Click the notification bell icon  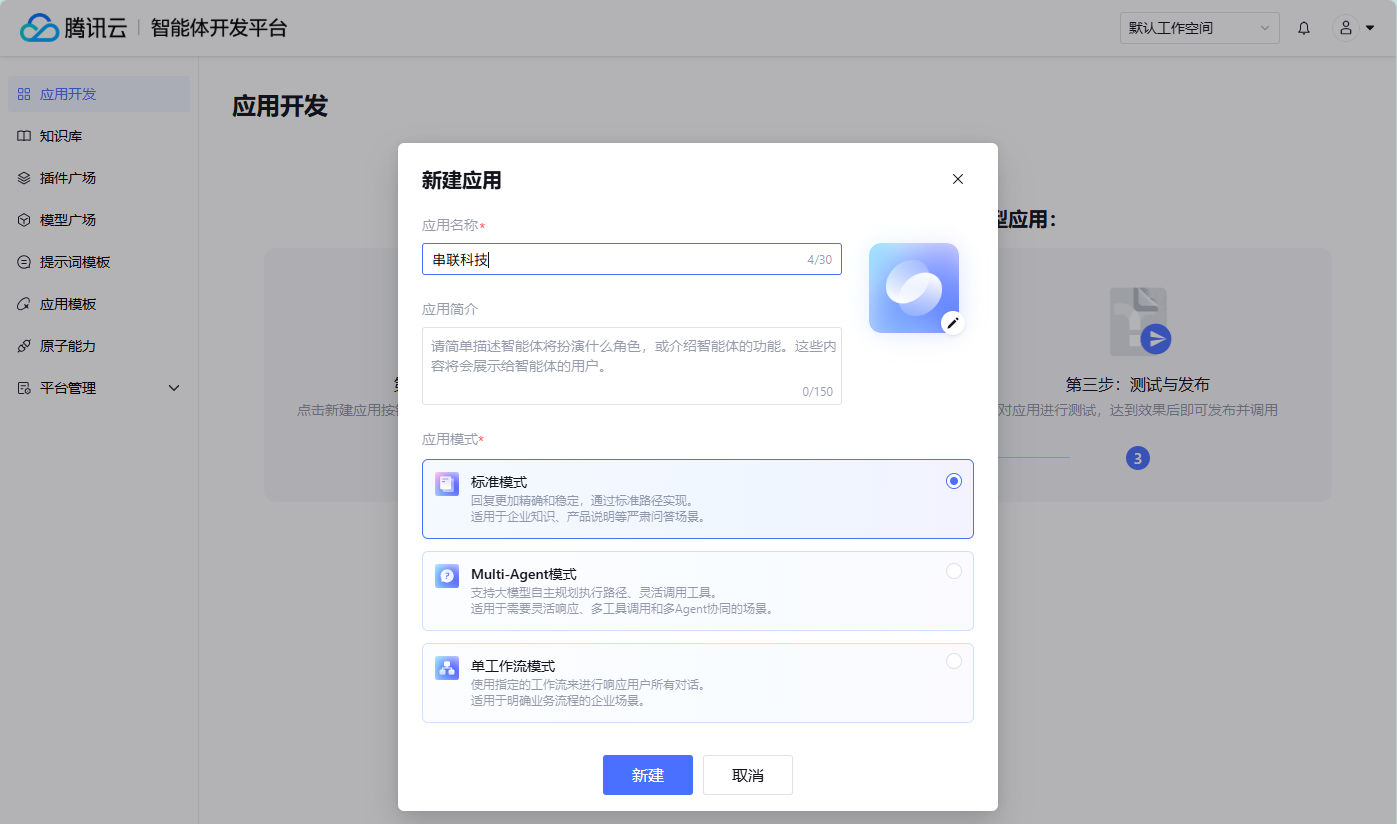(x=1304, y=28)
